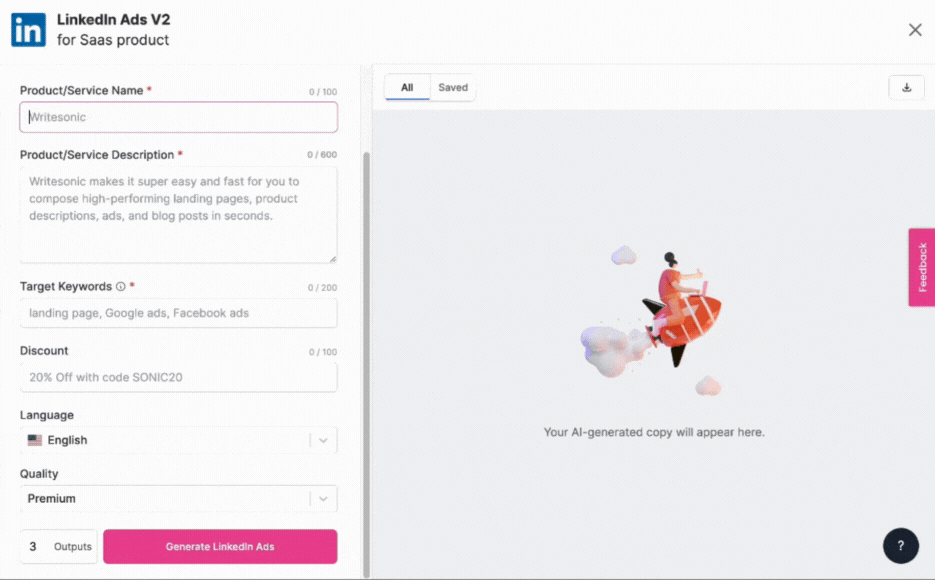Switch to the Saved tab
The width and height of the screenshot is (935, 580).
coord(453,87)
